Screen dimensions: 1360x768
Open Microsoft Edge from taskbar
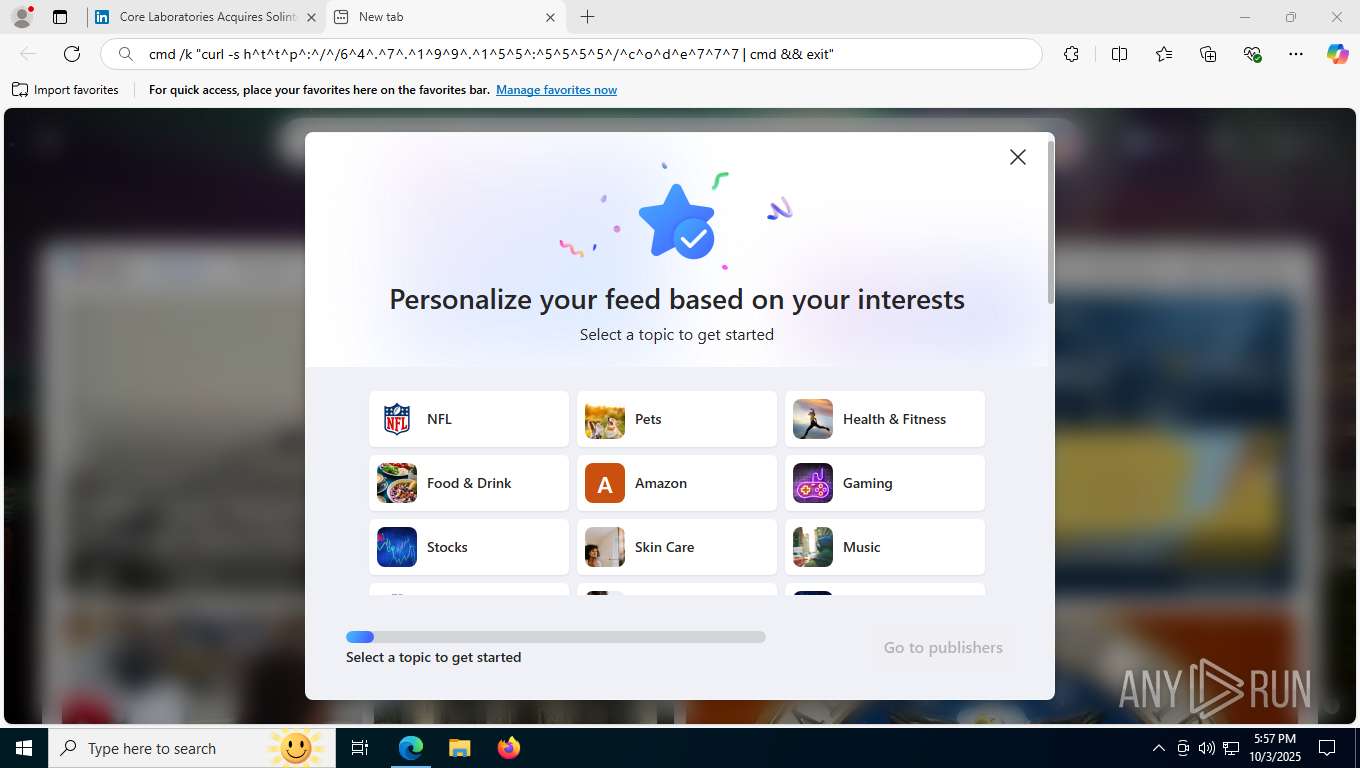point(411,748)
